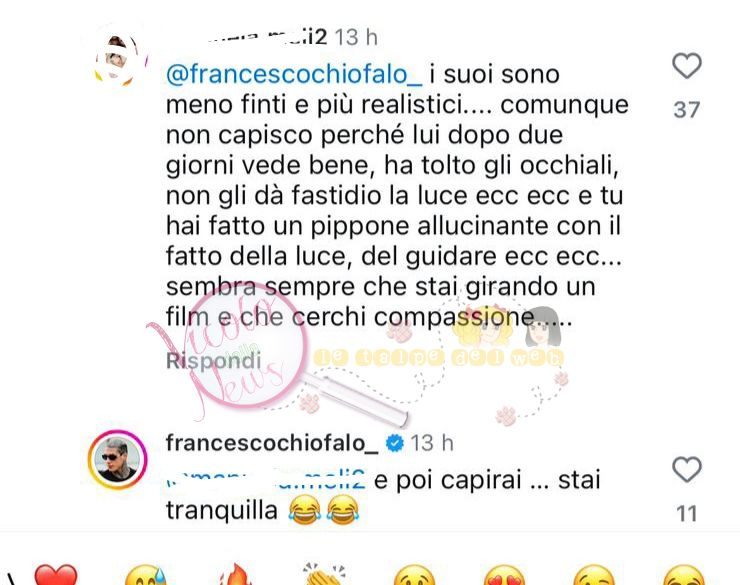Like francescochiofalo_'s reply with heart icon
The image size is (740, 585).
pos(687,469)
